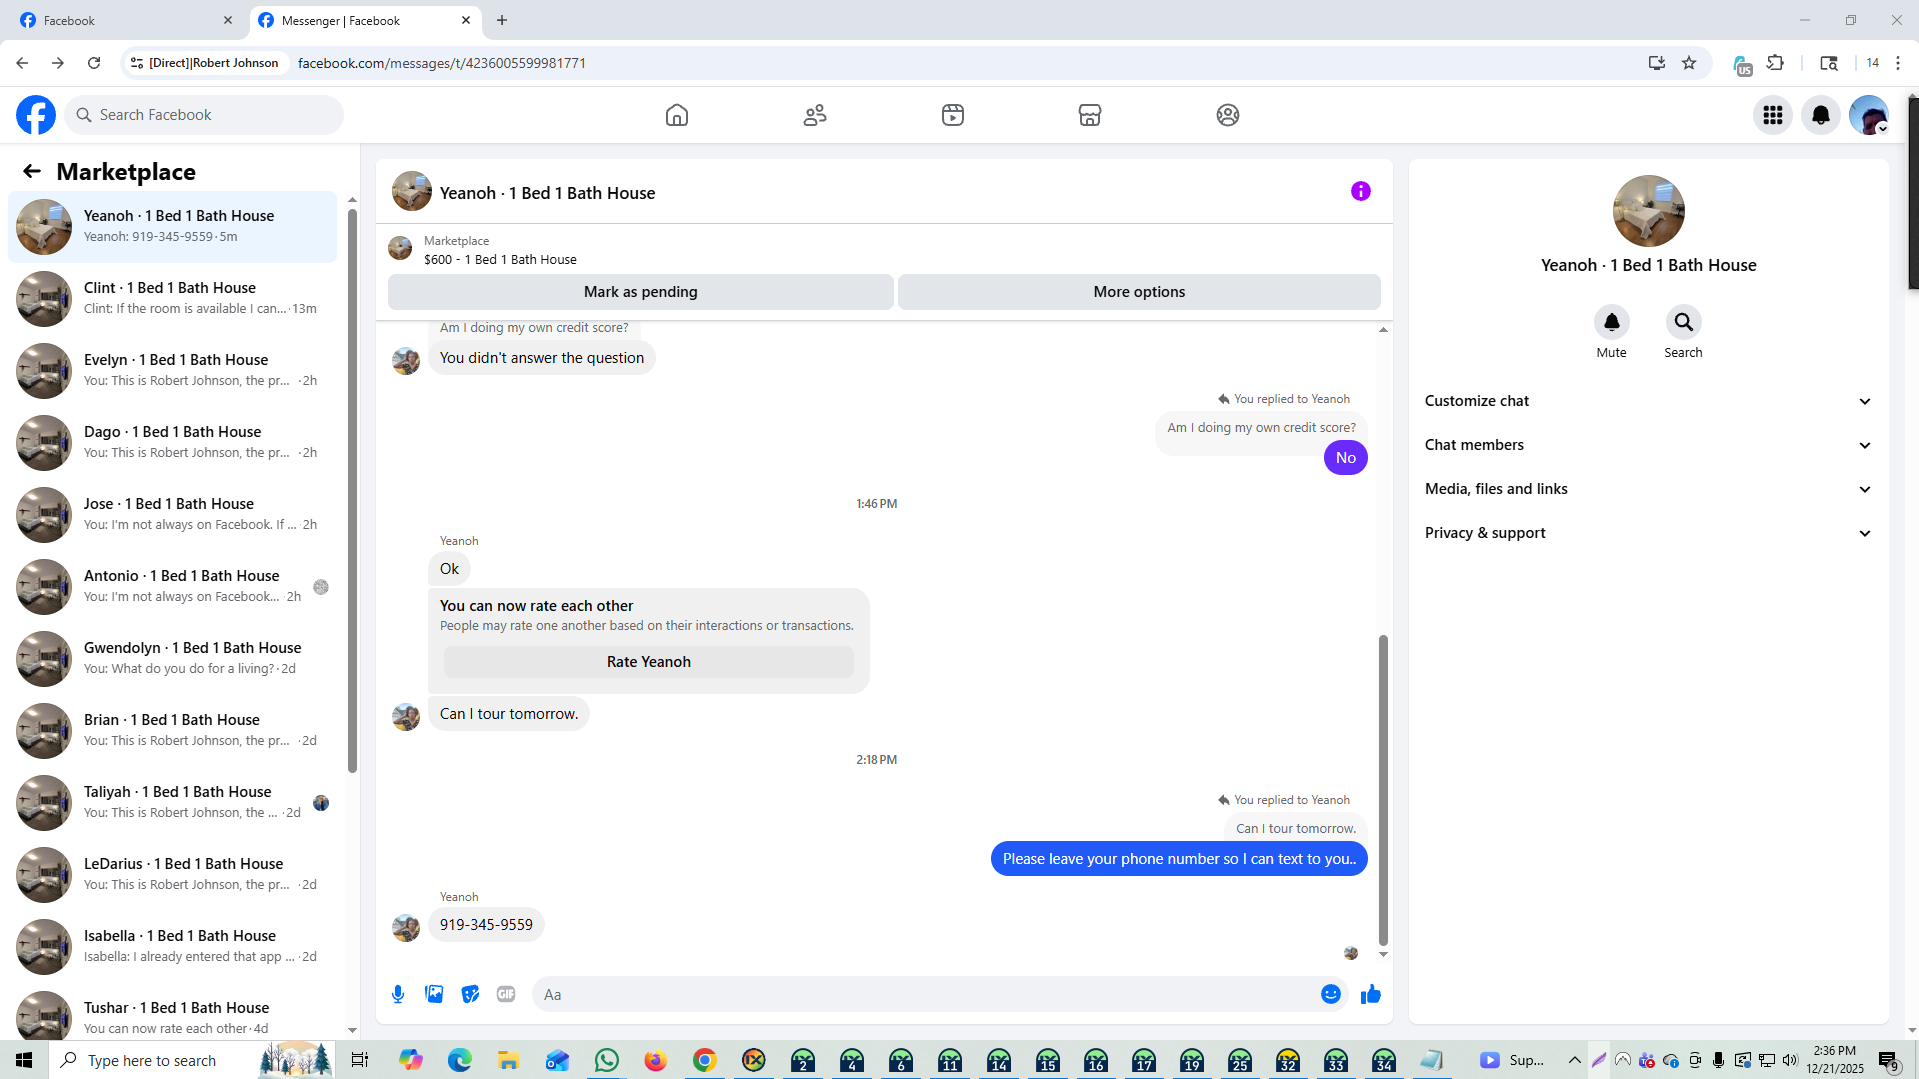Open the Reels video icon

[x=953, y=115]
